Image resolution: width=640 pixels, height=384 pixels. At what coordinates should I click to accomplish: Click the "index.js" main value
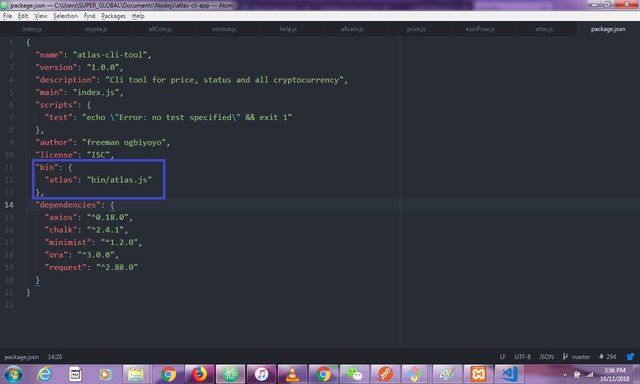point(96,92)
